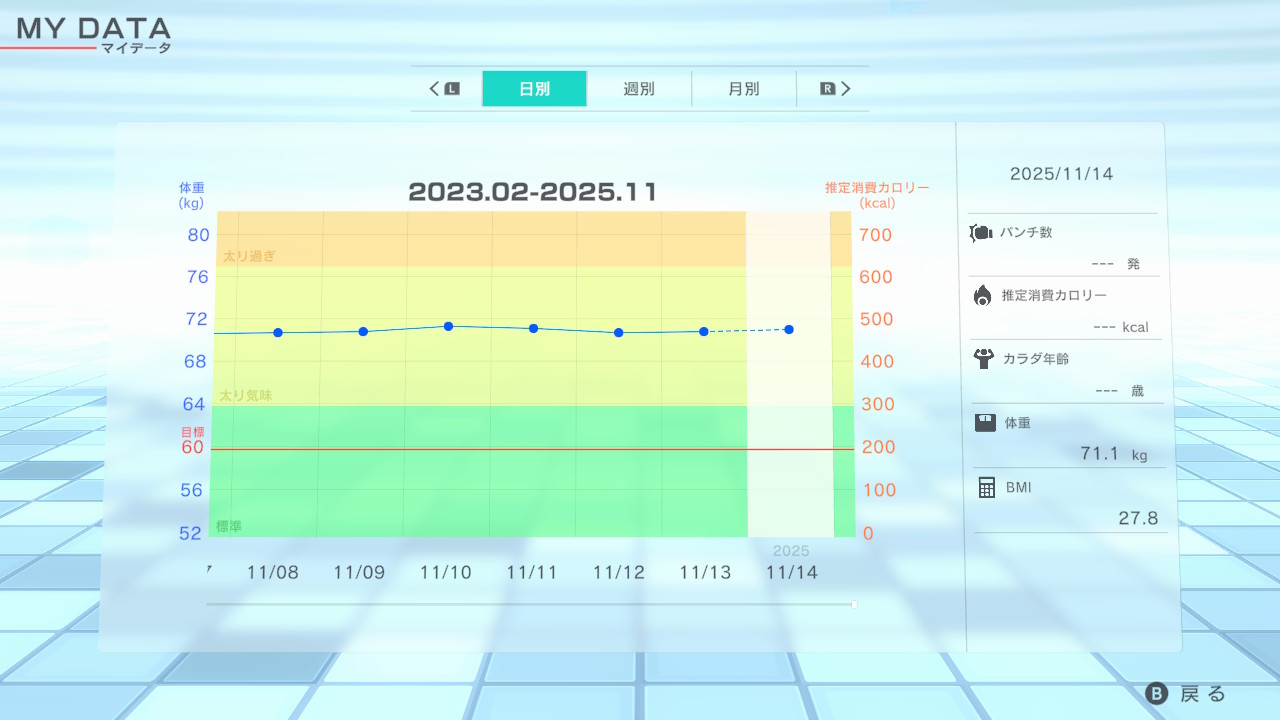
Task: Go to next view with right chevron
Action: pos(846,89)
